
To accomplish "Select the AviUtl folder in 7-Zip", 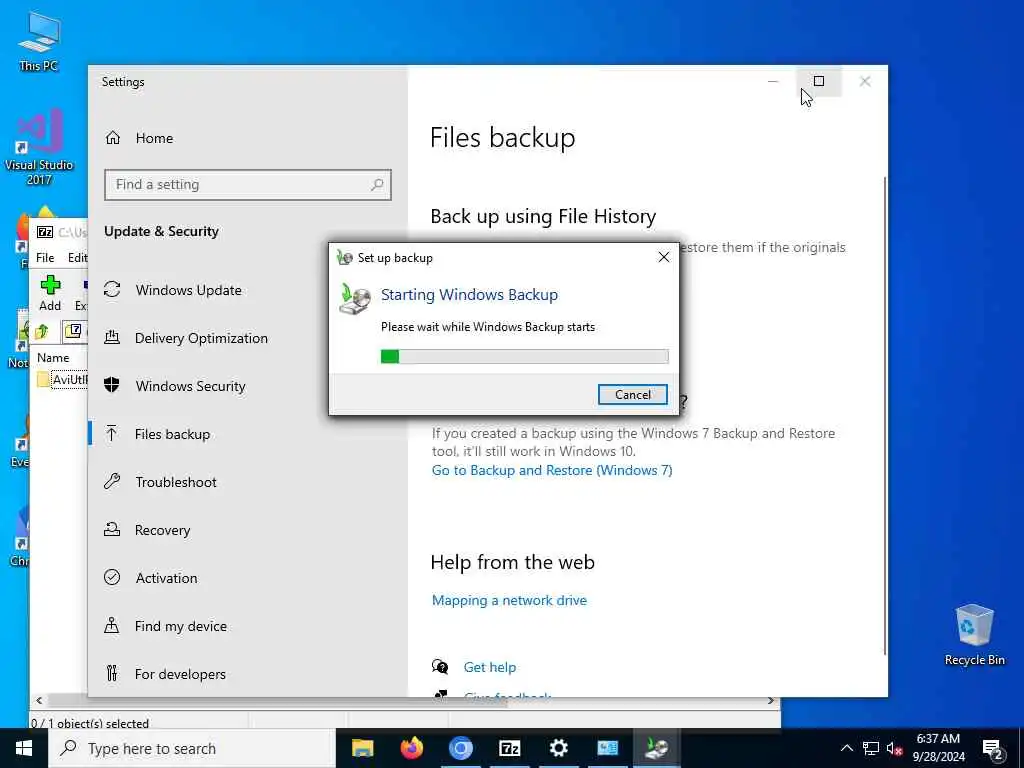I will coord(63,379).
